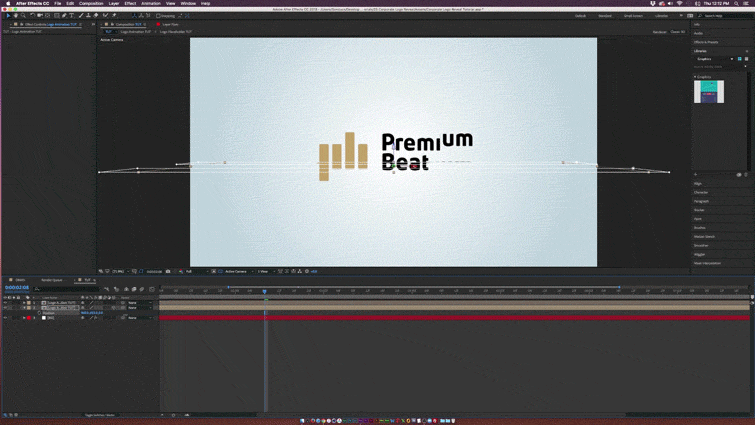Open the Graphics library dropdown

(x=731, y=59)
